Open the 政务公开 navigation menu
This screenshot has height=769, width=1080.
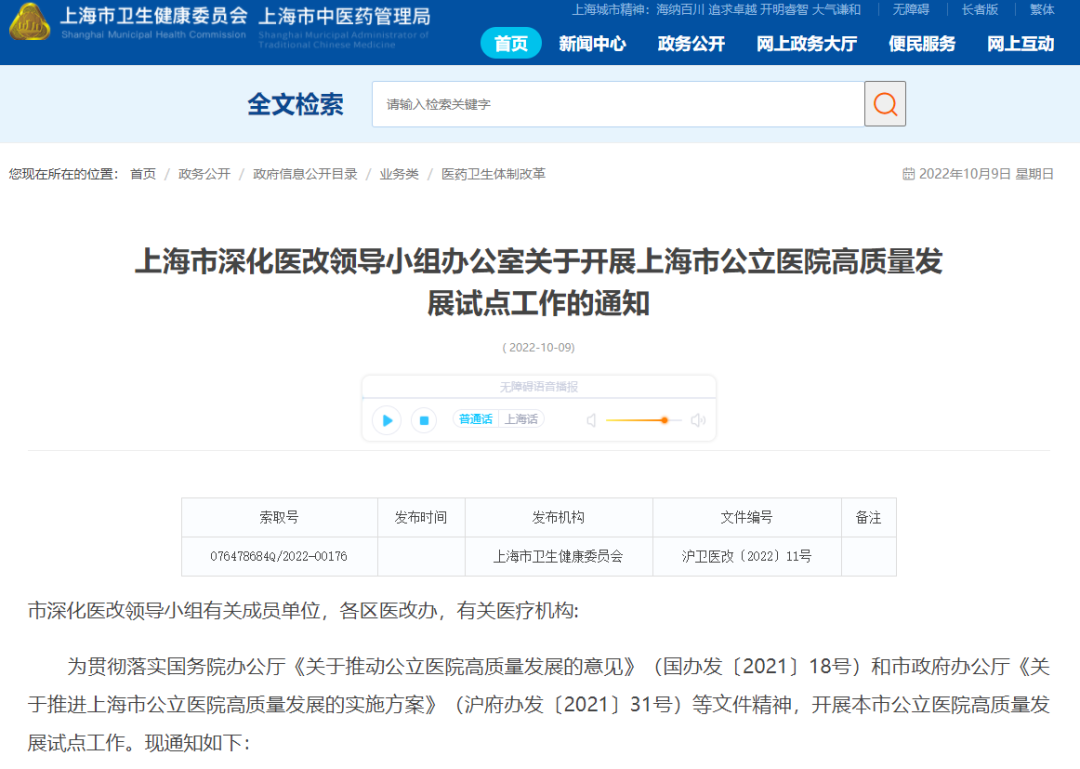691,44
